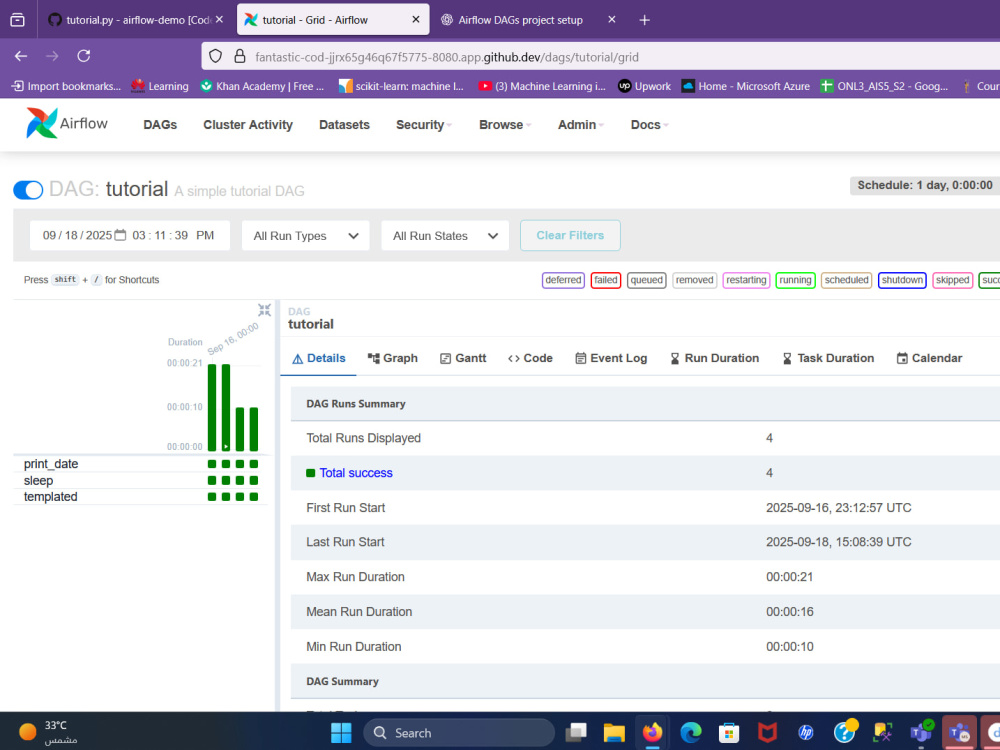Open Microsoft Edge from the taskbar

click(691, 733)
